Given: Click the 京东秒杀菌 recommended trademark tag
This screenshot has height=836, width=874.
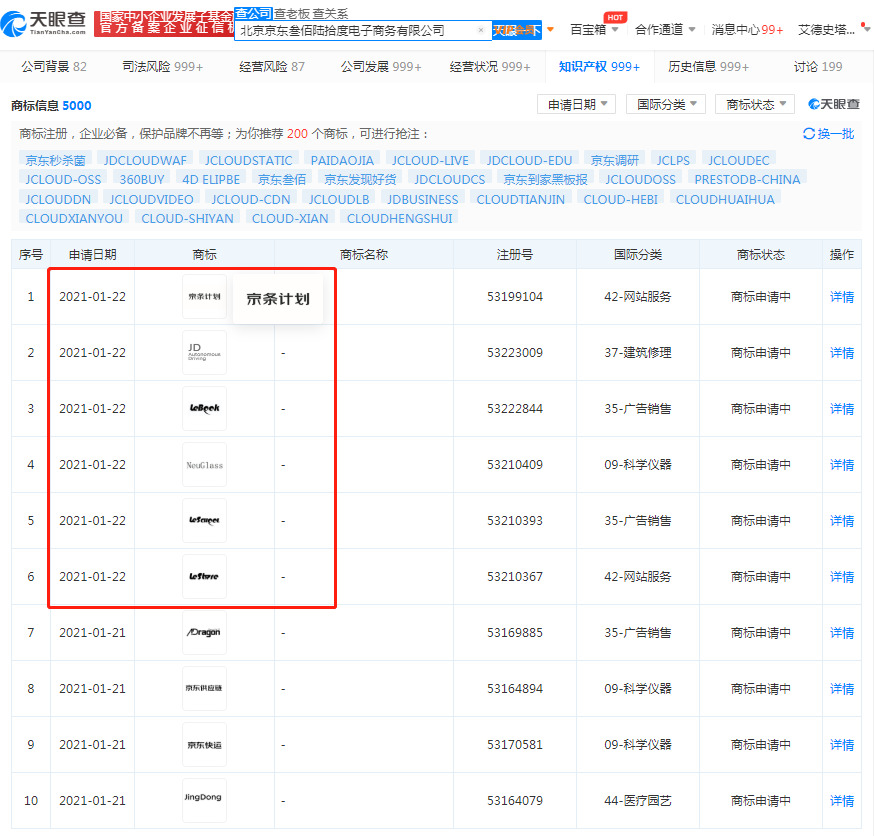Looking at the screenshot, I should 55,161.
